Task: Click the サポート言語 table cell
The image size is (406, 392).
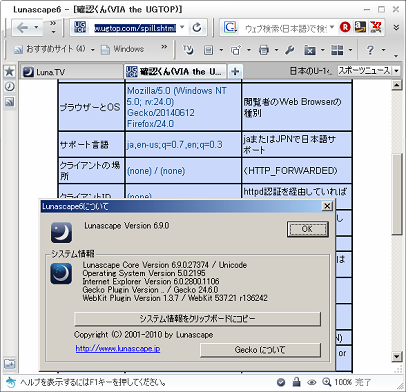Action: 91,145
